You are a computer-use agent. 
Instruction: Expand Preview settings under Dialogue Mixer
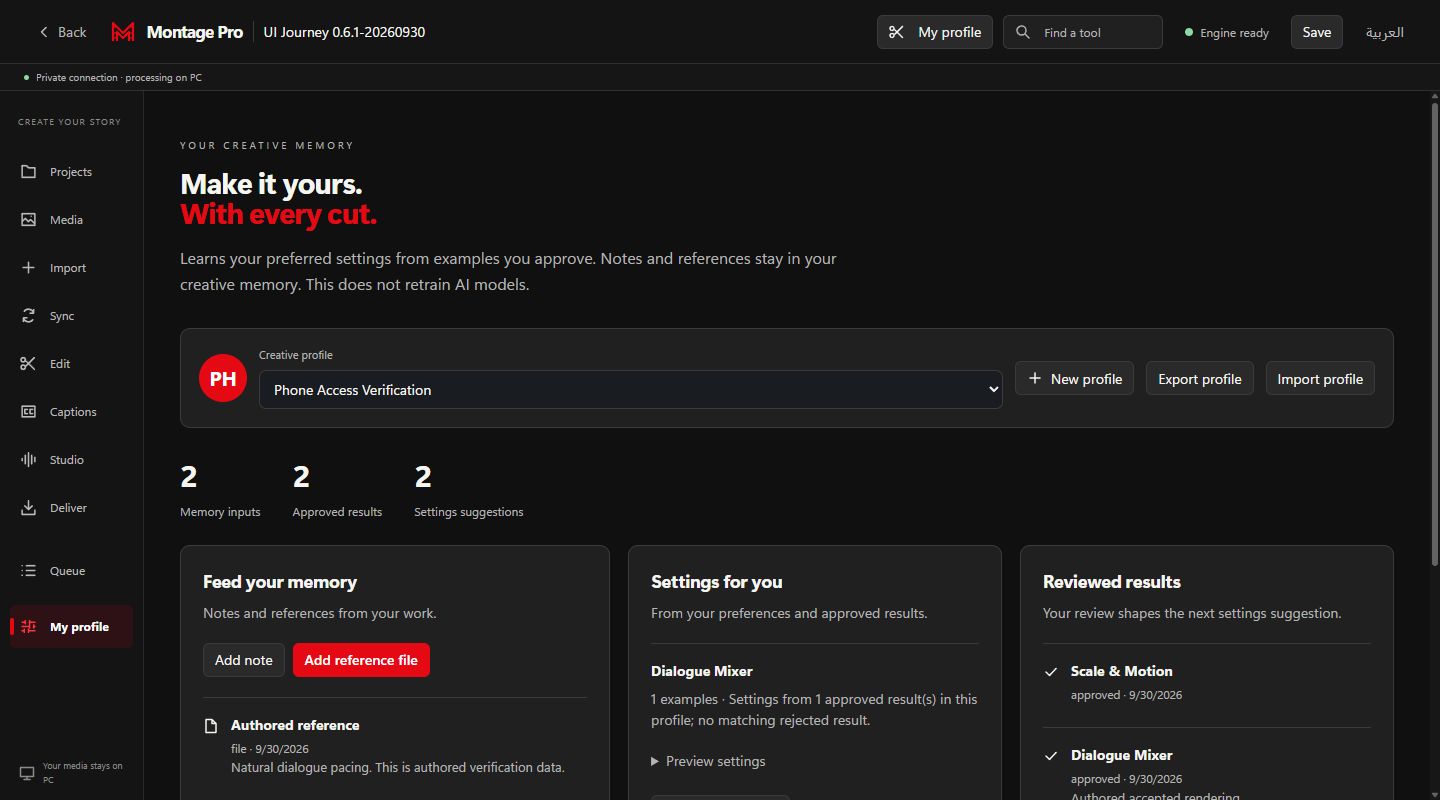coord(708,761)
